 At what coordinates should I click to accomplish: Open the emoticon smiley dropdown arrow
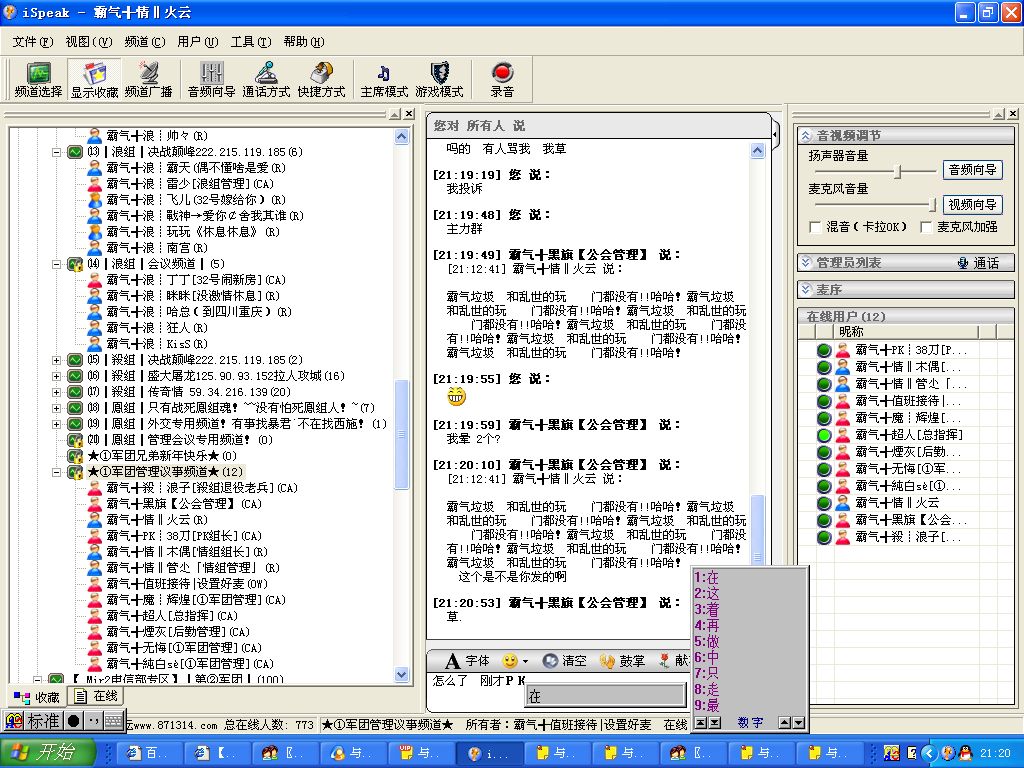527,662
